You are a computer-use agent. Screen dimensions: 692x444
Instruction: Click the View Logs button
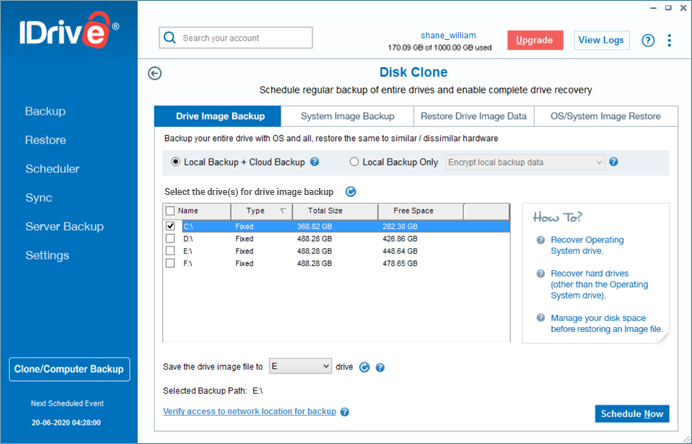pyautogui.click(x=602, y=40)
